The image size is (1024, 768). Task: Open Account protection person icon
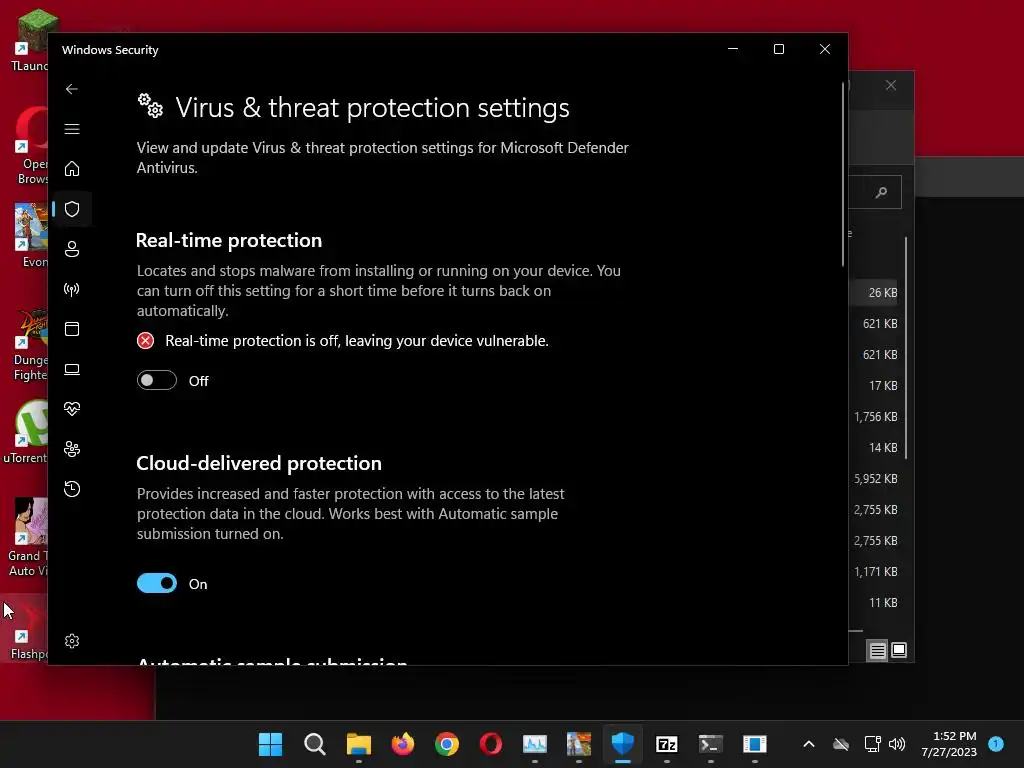pos(72,249)
